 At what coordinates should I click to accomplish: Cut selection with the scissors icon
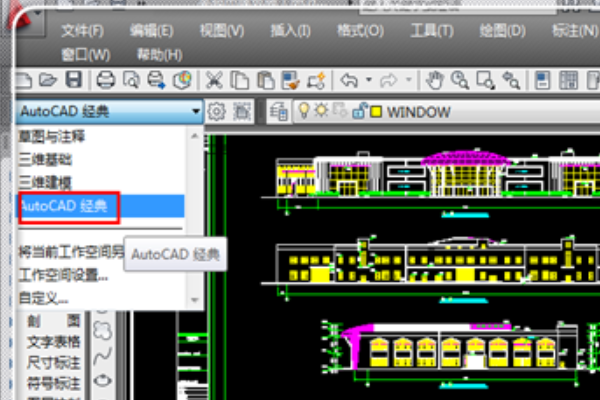coord(214,80)
